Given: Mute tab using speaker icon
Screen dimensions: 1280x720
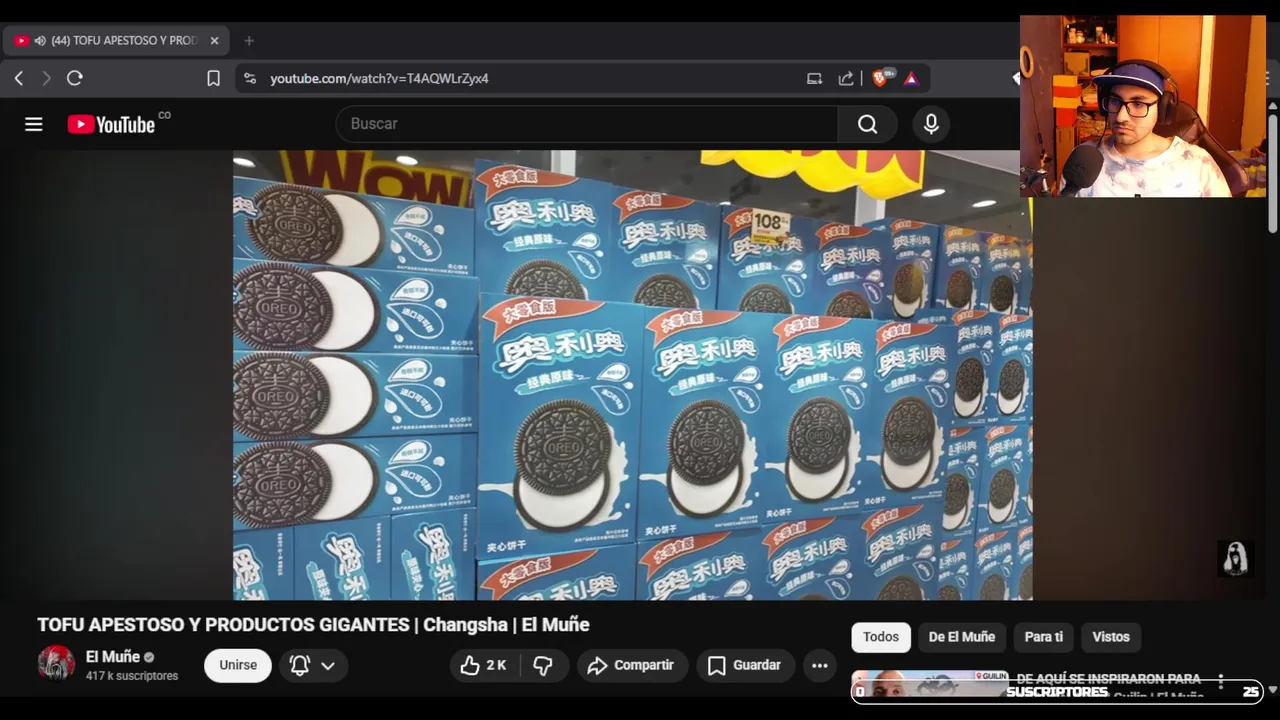Looking at the screenshot, I should [40, 41].
